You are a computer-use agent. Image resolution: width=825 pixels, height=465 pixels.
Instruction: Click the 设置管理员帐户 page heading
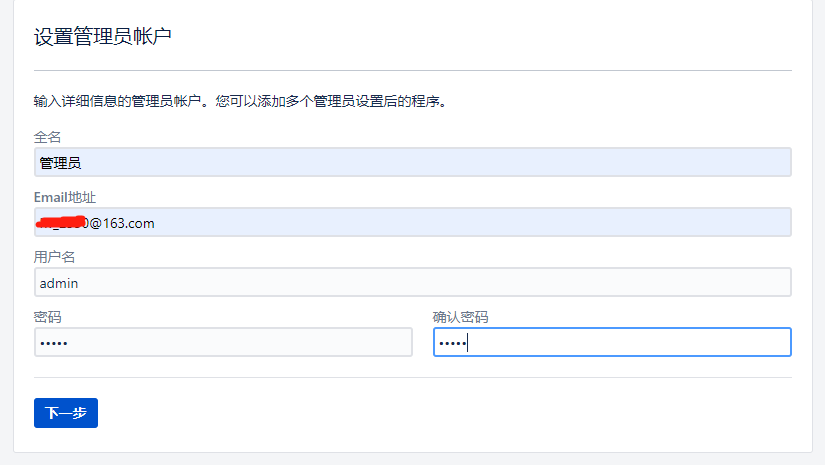pyautogui.click(x=103, y=36)
